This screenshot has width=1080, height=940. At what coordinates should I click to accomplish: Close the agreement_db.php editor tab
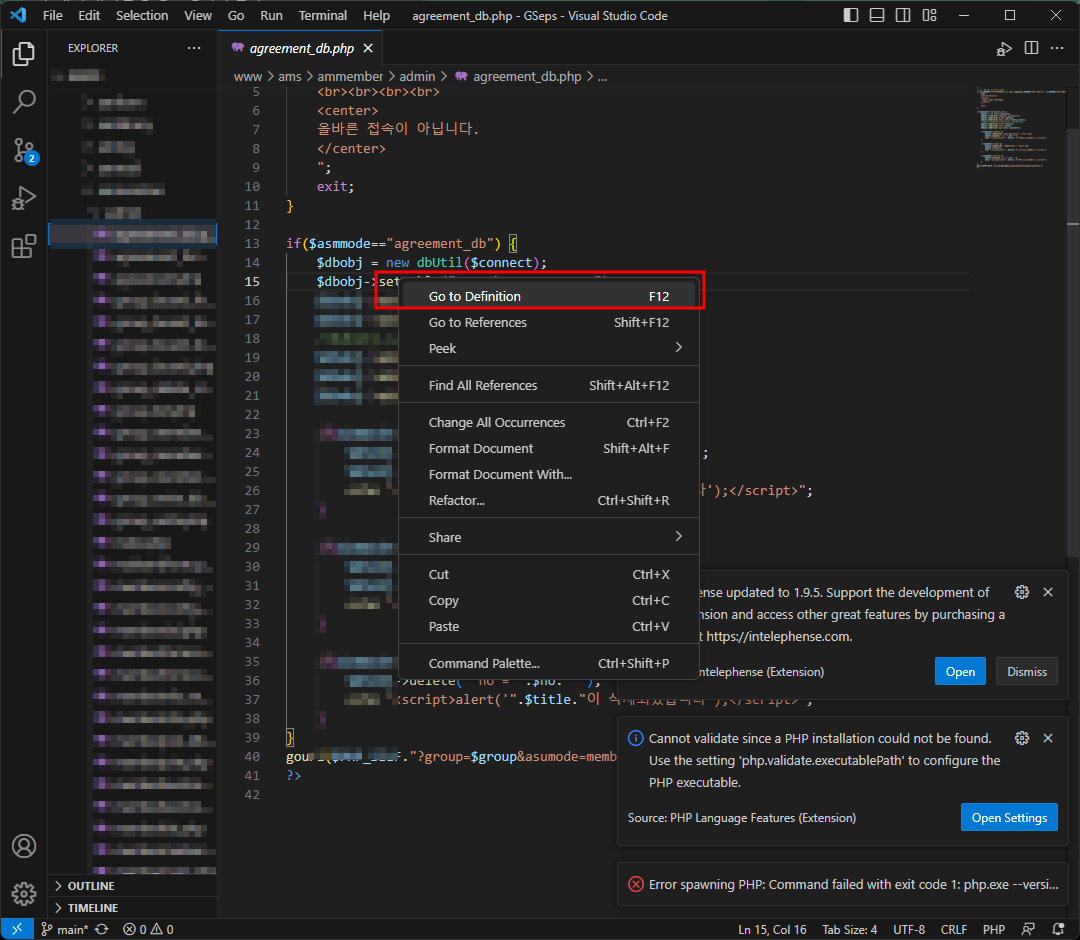(x=368, y=48)
